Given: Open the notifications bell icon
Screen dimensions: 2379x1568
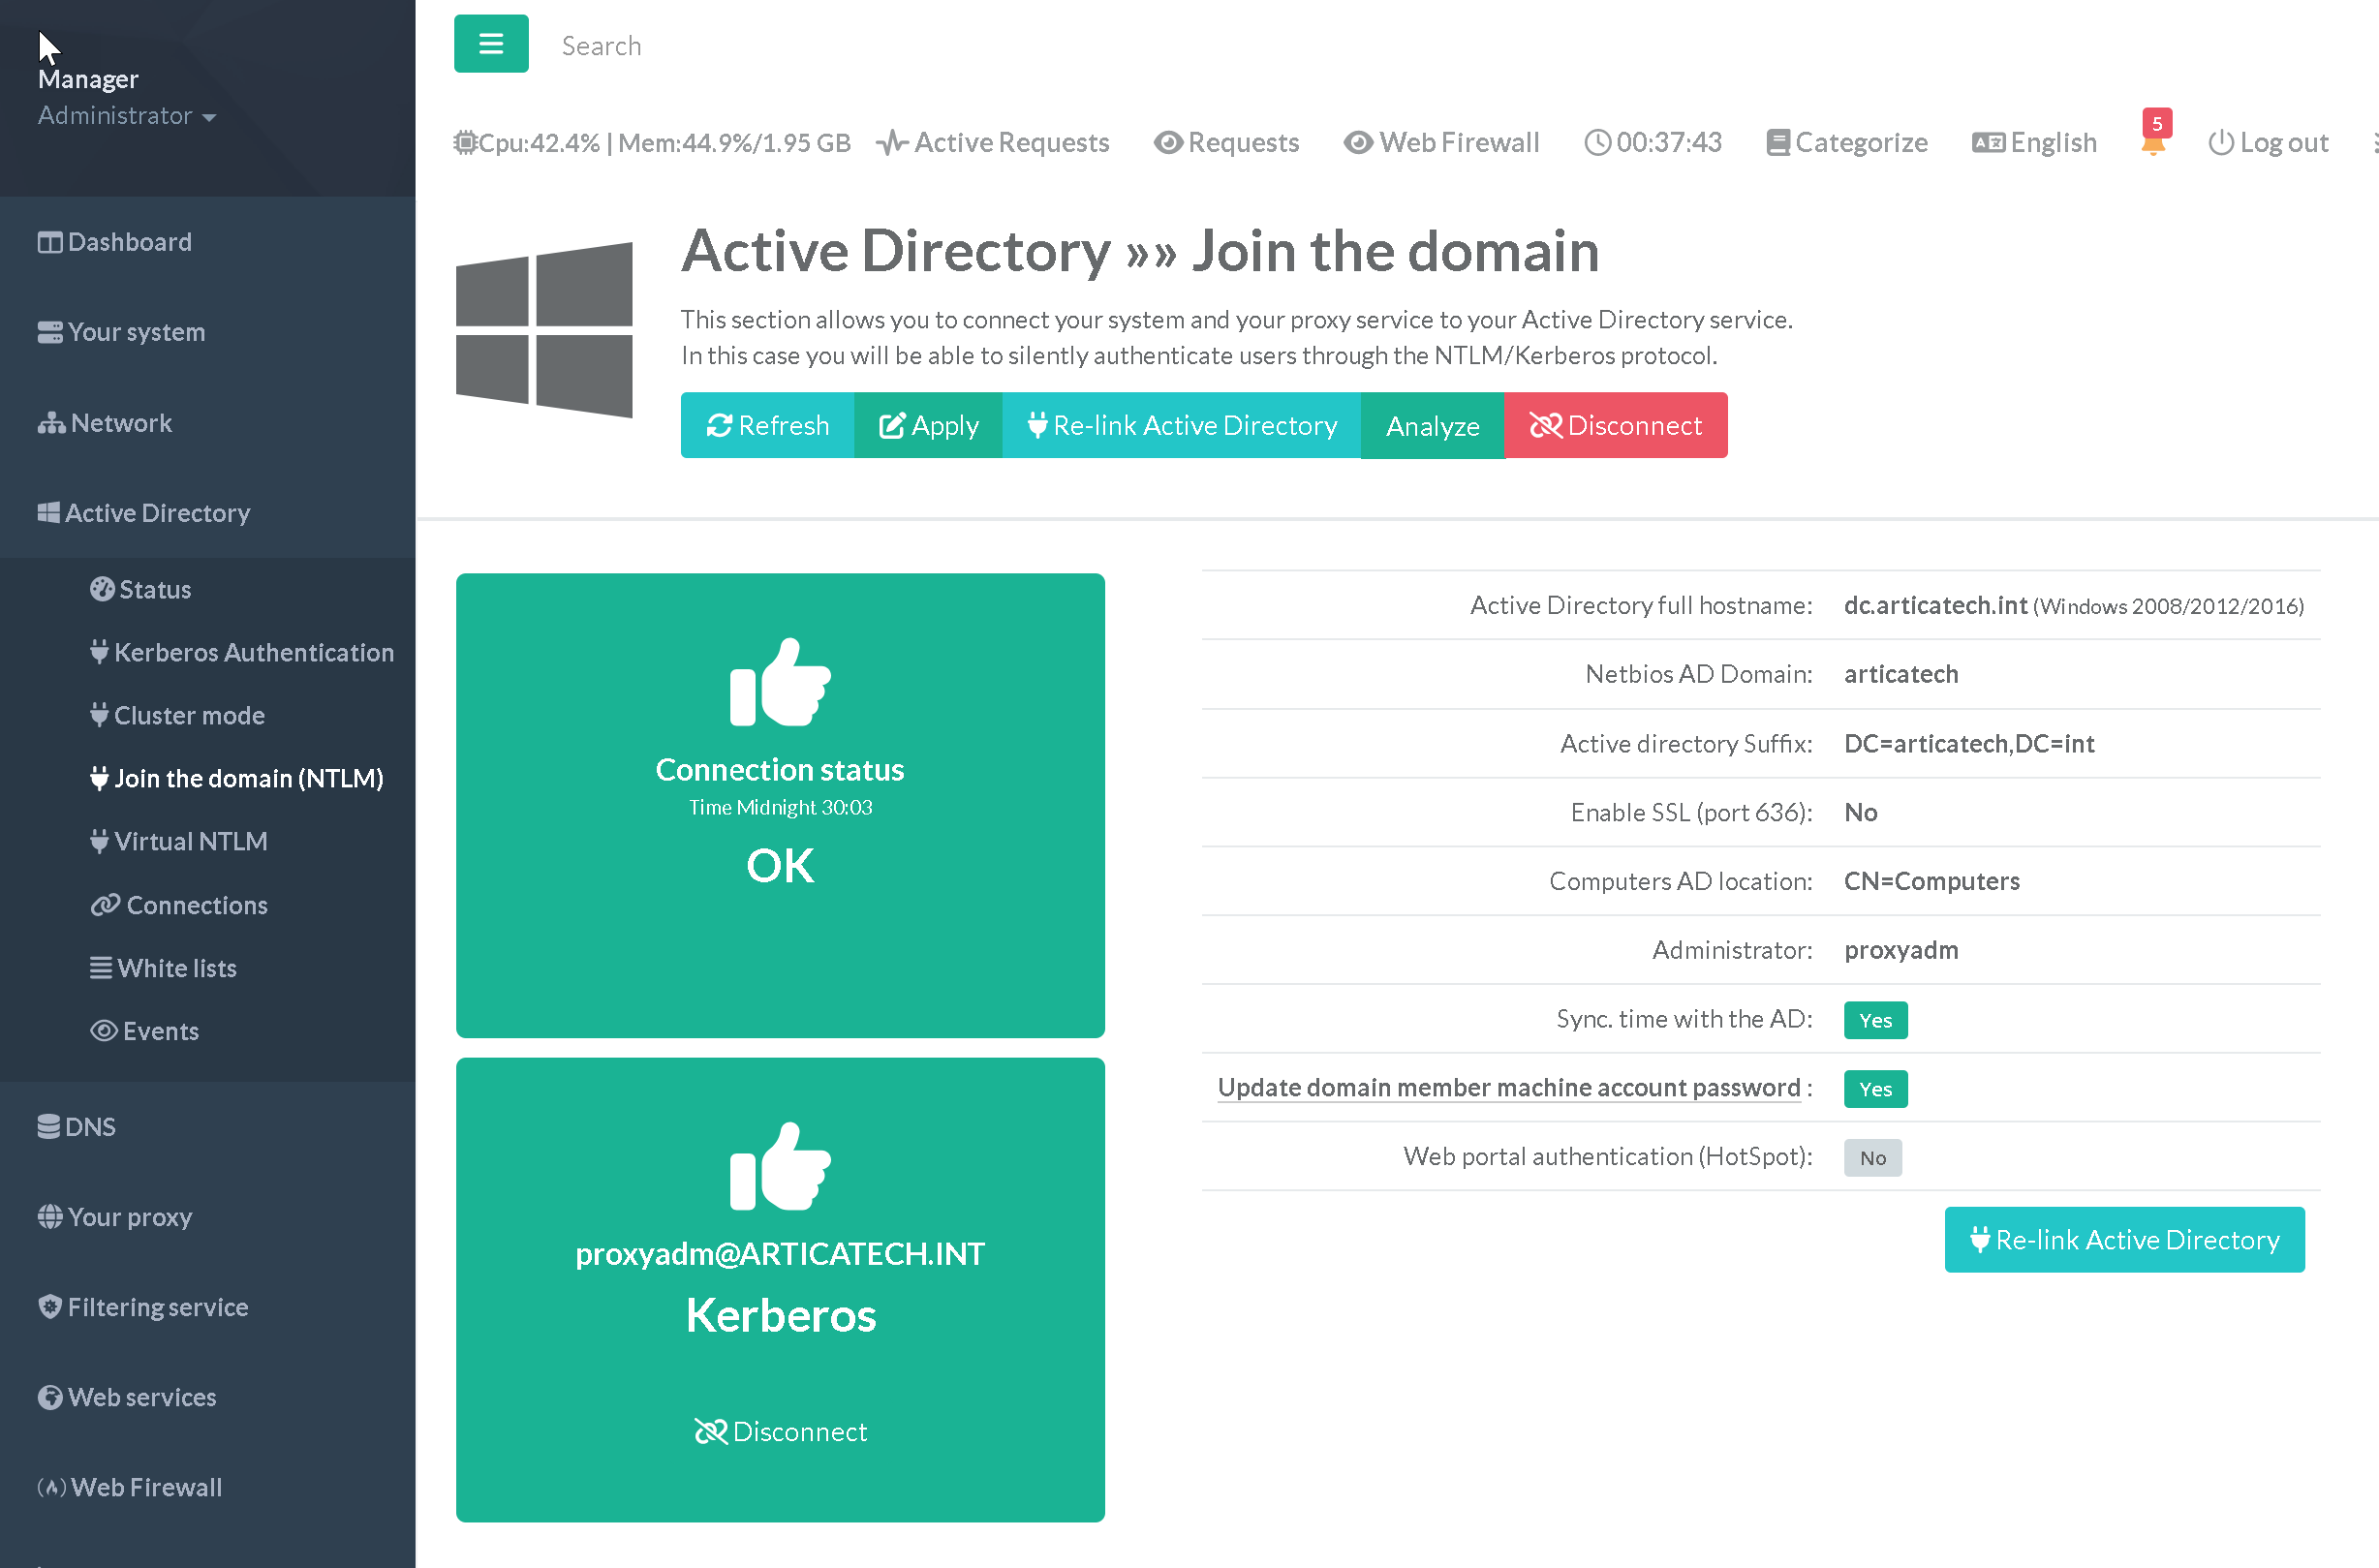Looking at the screenshot, I should tap(2153, 143).
